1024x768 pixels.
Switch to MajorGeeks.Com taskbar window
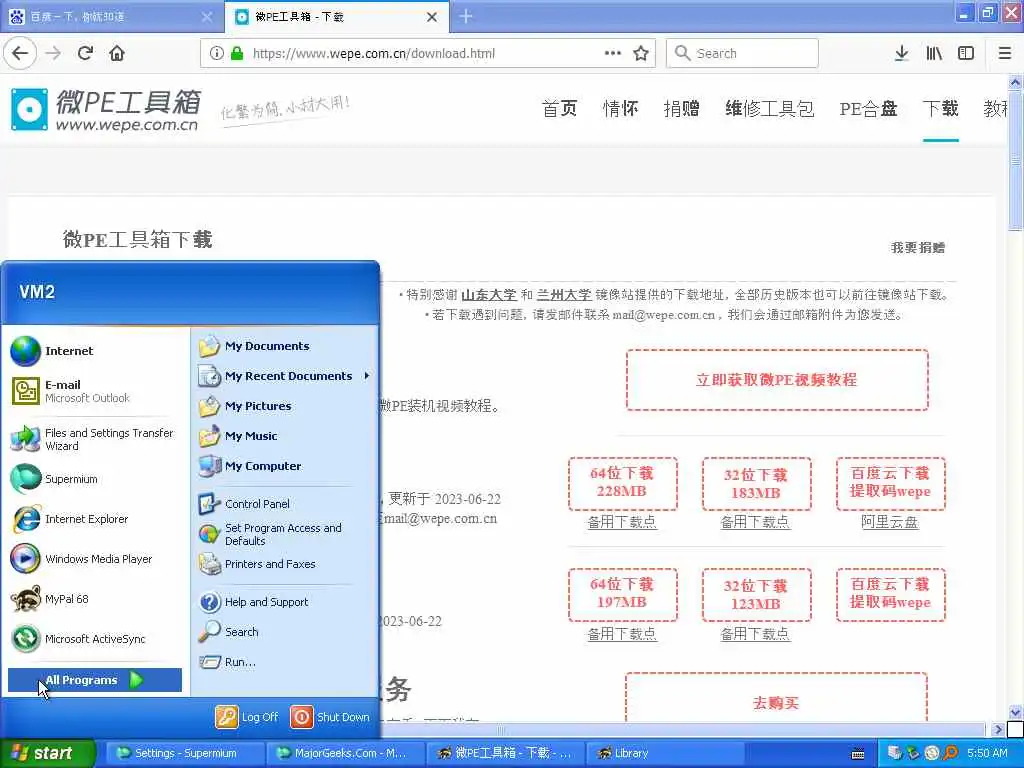[346, 753]
